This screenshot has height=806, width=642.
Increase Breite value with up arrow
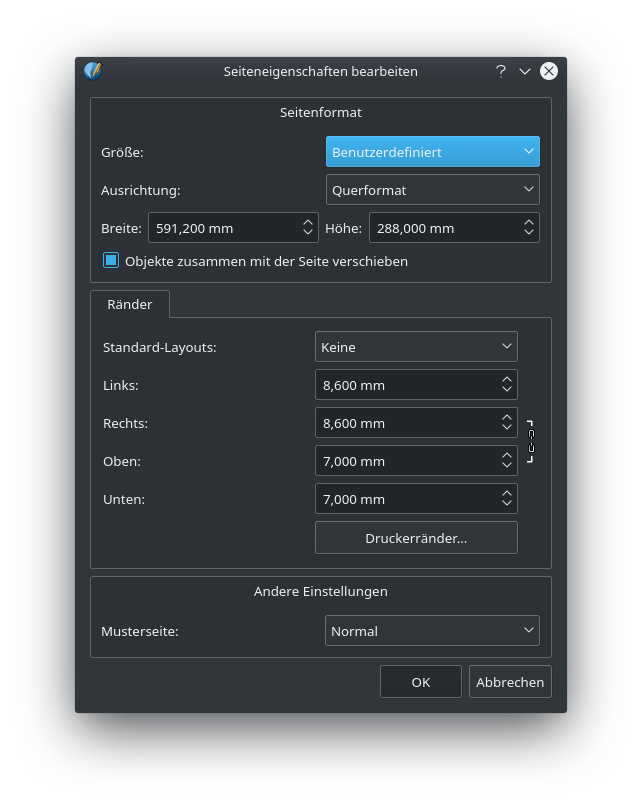[308, 222]
